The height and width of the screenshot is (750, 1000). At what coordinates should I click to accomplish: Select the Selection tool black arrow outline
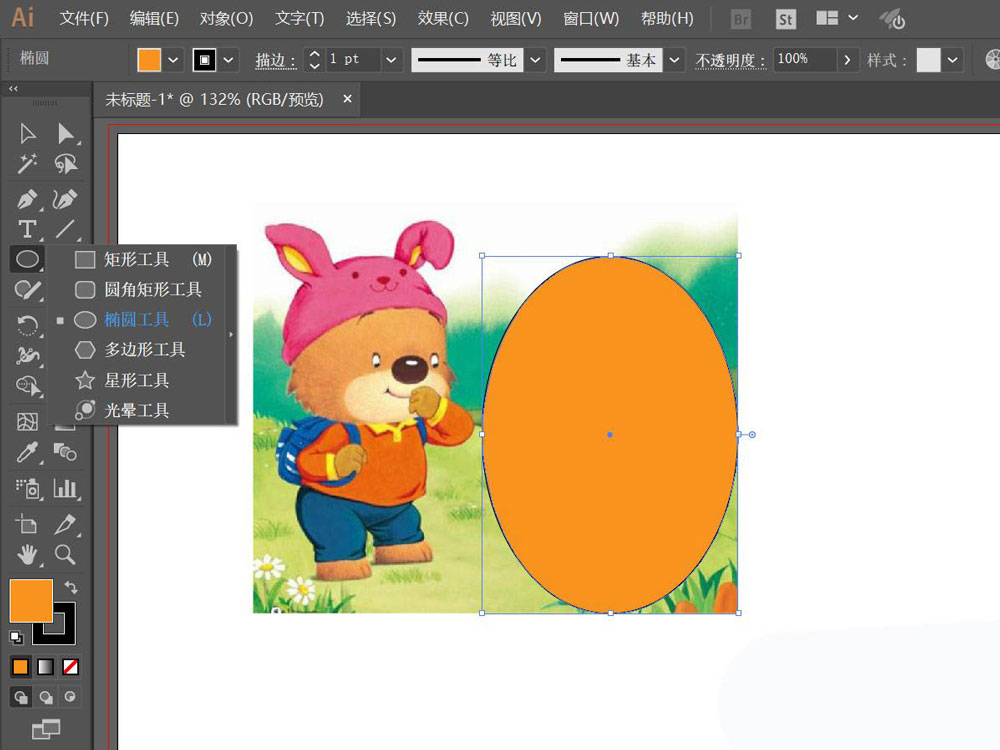tap(27, 134)
